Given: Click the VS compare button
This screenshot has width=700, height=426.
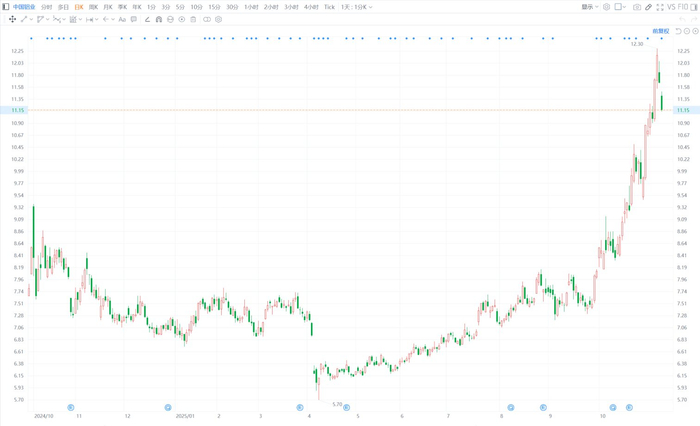Looking at the screenshot, I should click(671, 7).
